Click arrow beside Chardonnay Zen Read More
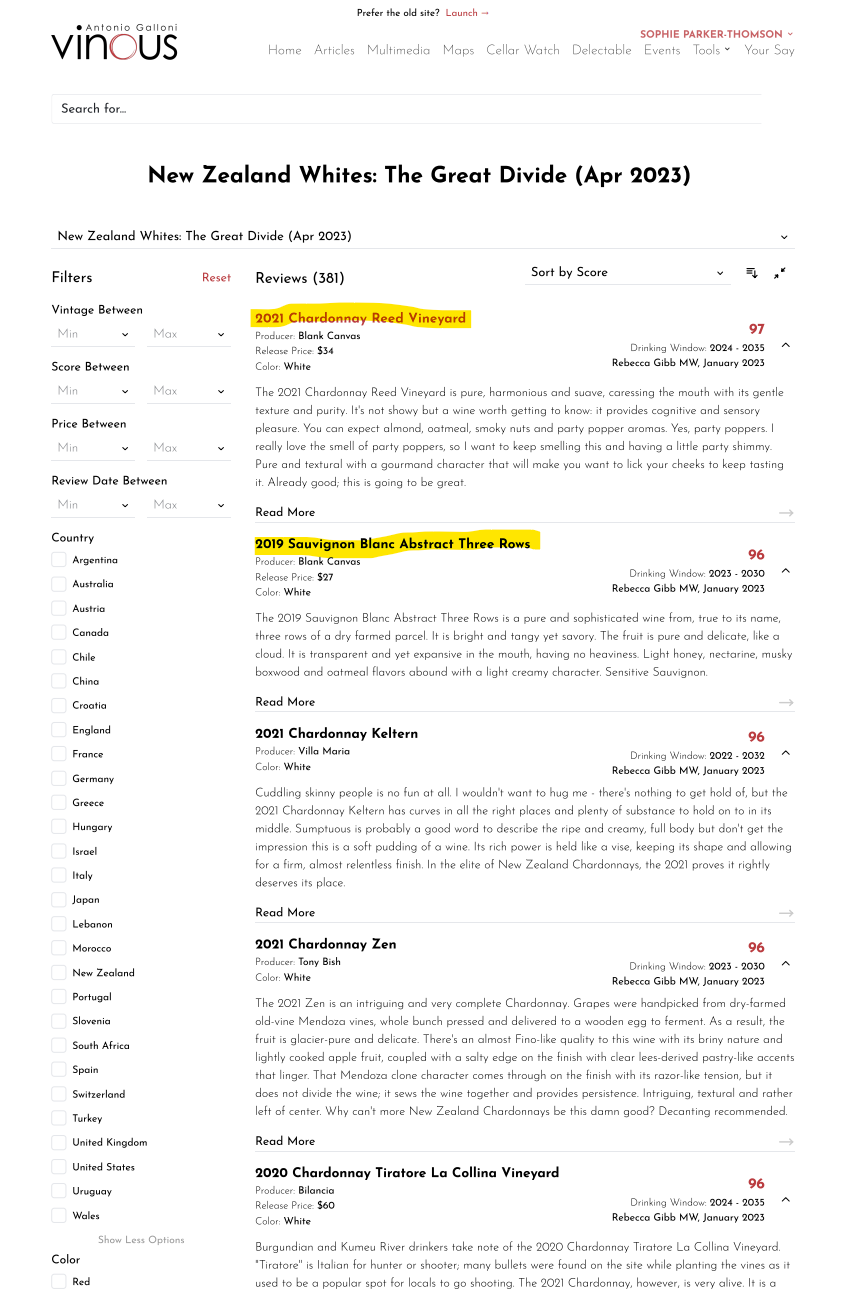The width and height of the screenshot is (856, 1291). [786, 1142]
